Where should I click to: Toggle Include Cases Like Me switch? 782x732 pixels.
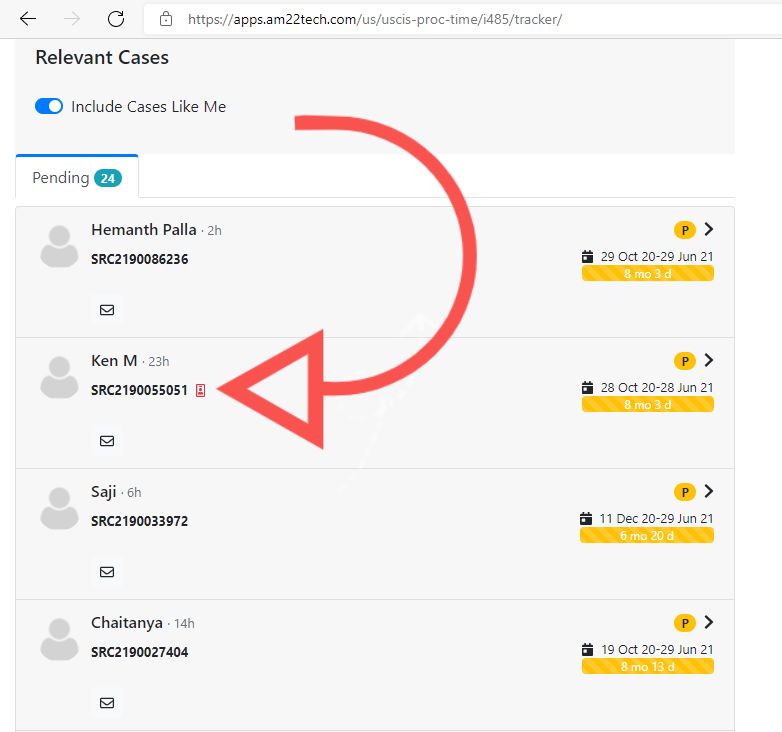tap(49, 106)
